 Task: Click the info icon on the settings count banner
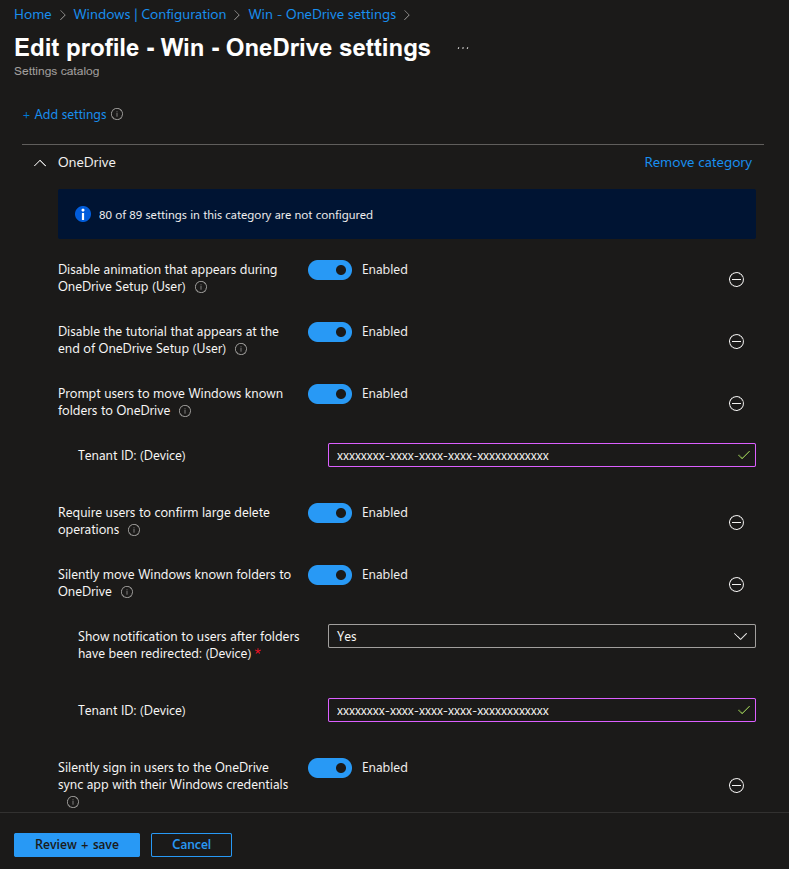point(82,214)
